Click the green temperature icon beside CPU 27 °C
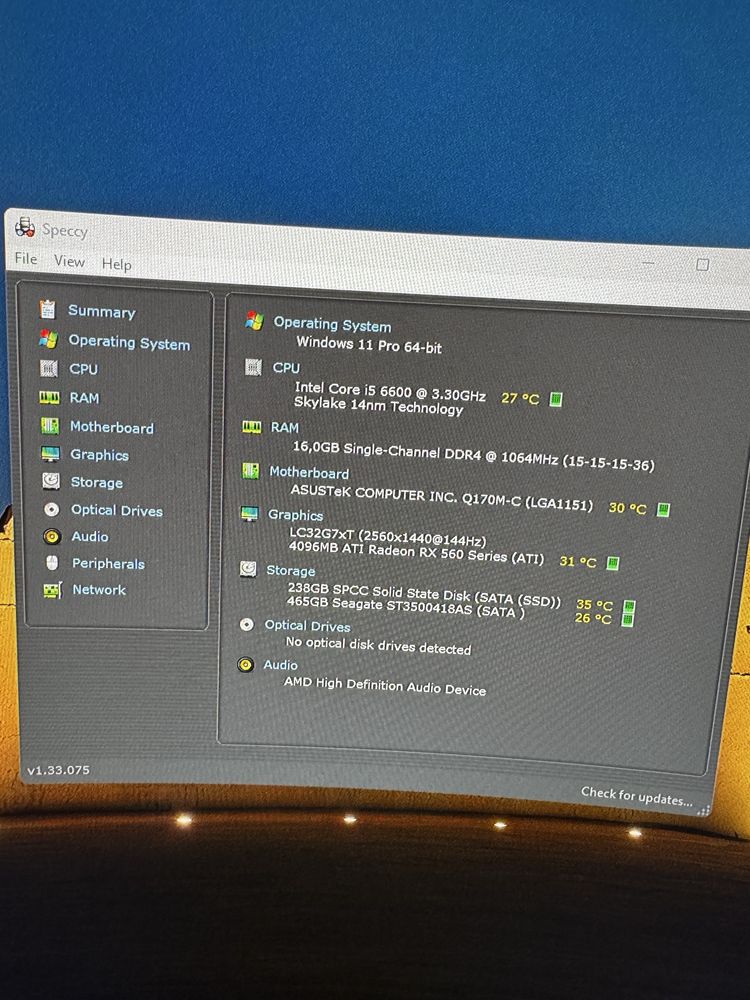 coord(556,399)
